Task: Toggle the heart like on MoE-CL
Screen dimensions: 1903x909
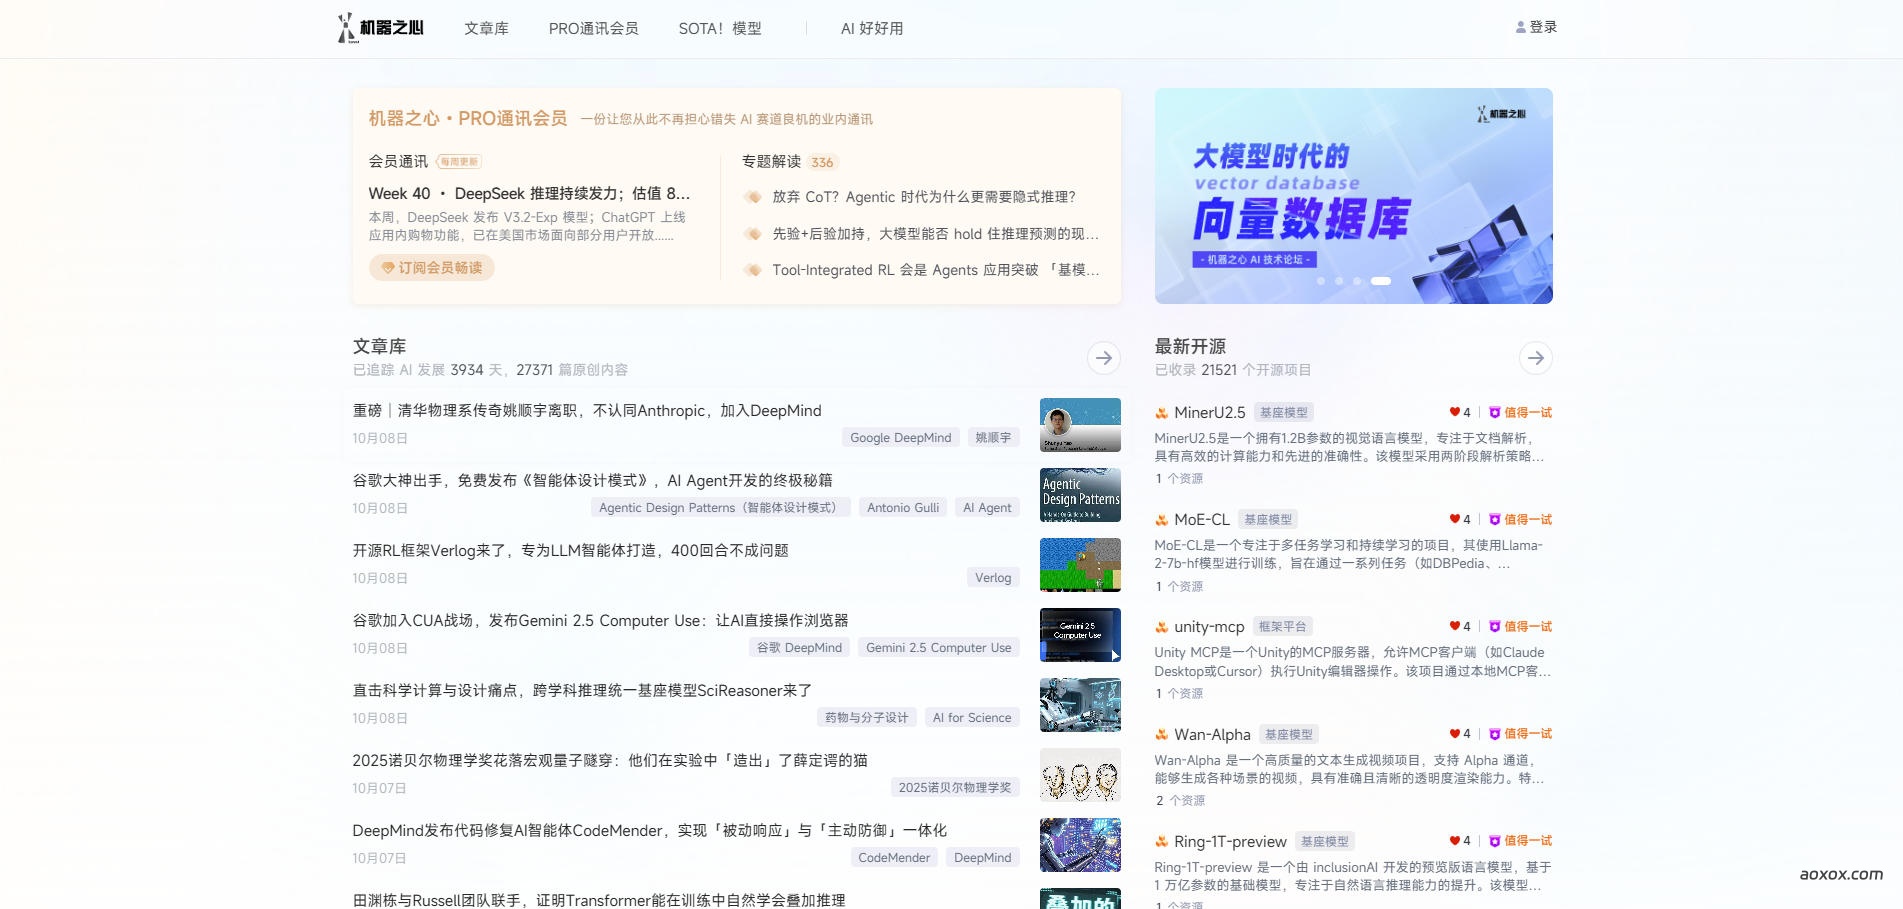Action: click(1454, 519)
